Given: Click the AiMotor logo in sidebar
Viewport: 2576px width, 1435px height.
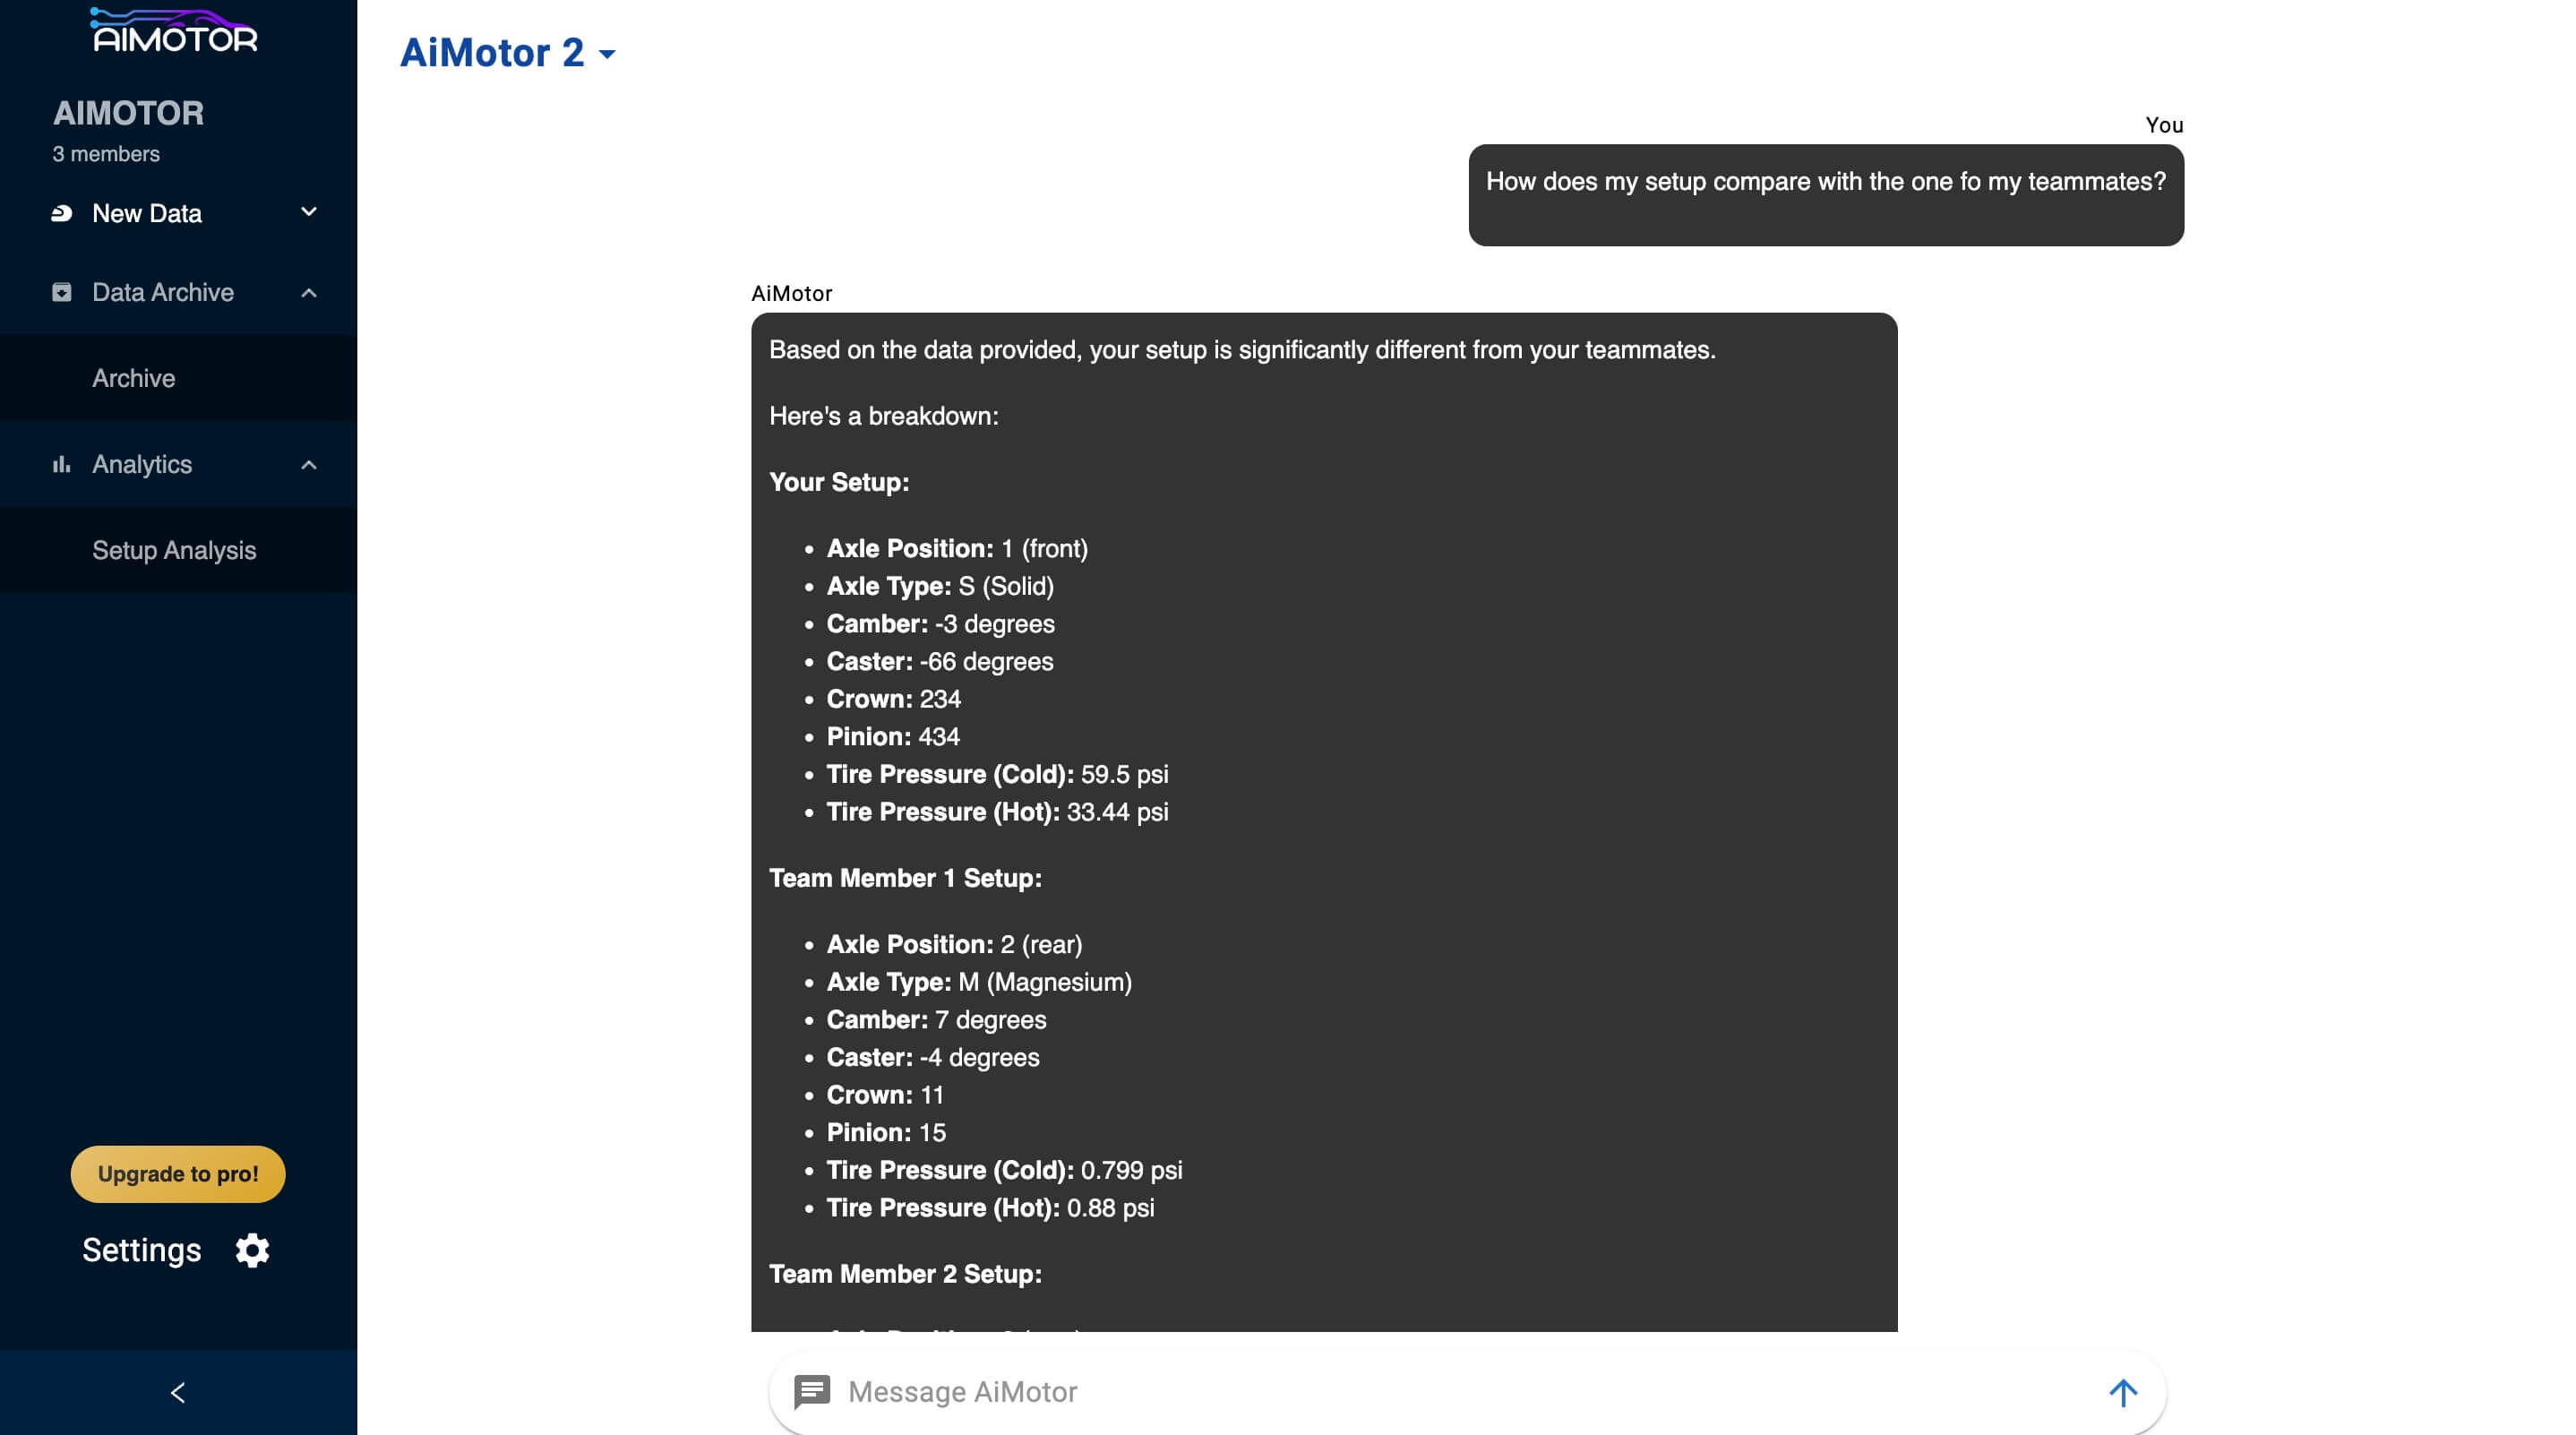Looking at the screenshot, I should tap(174, 31).
